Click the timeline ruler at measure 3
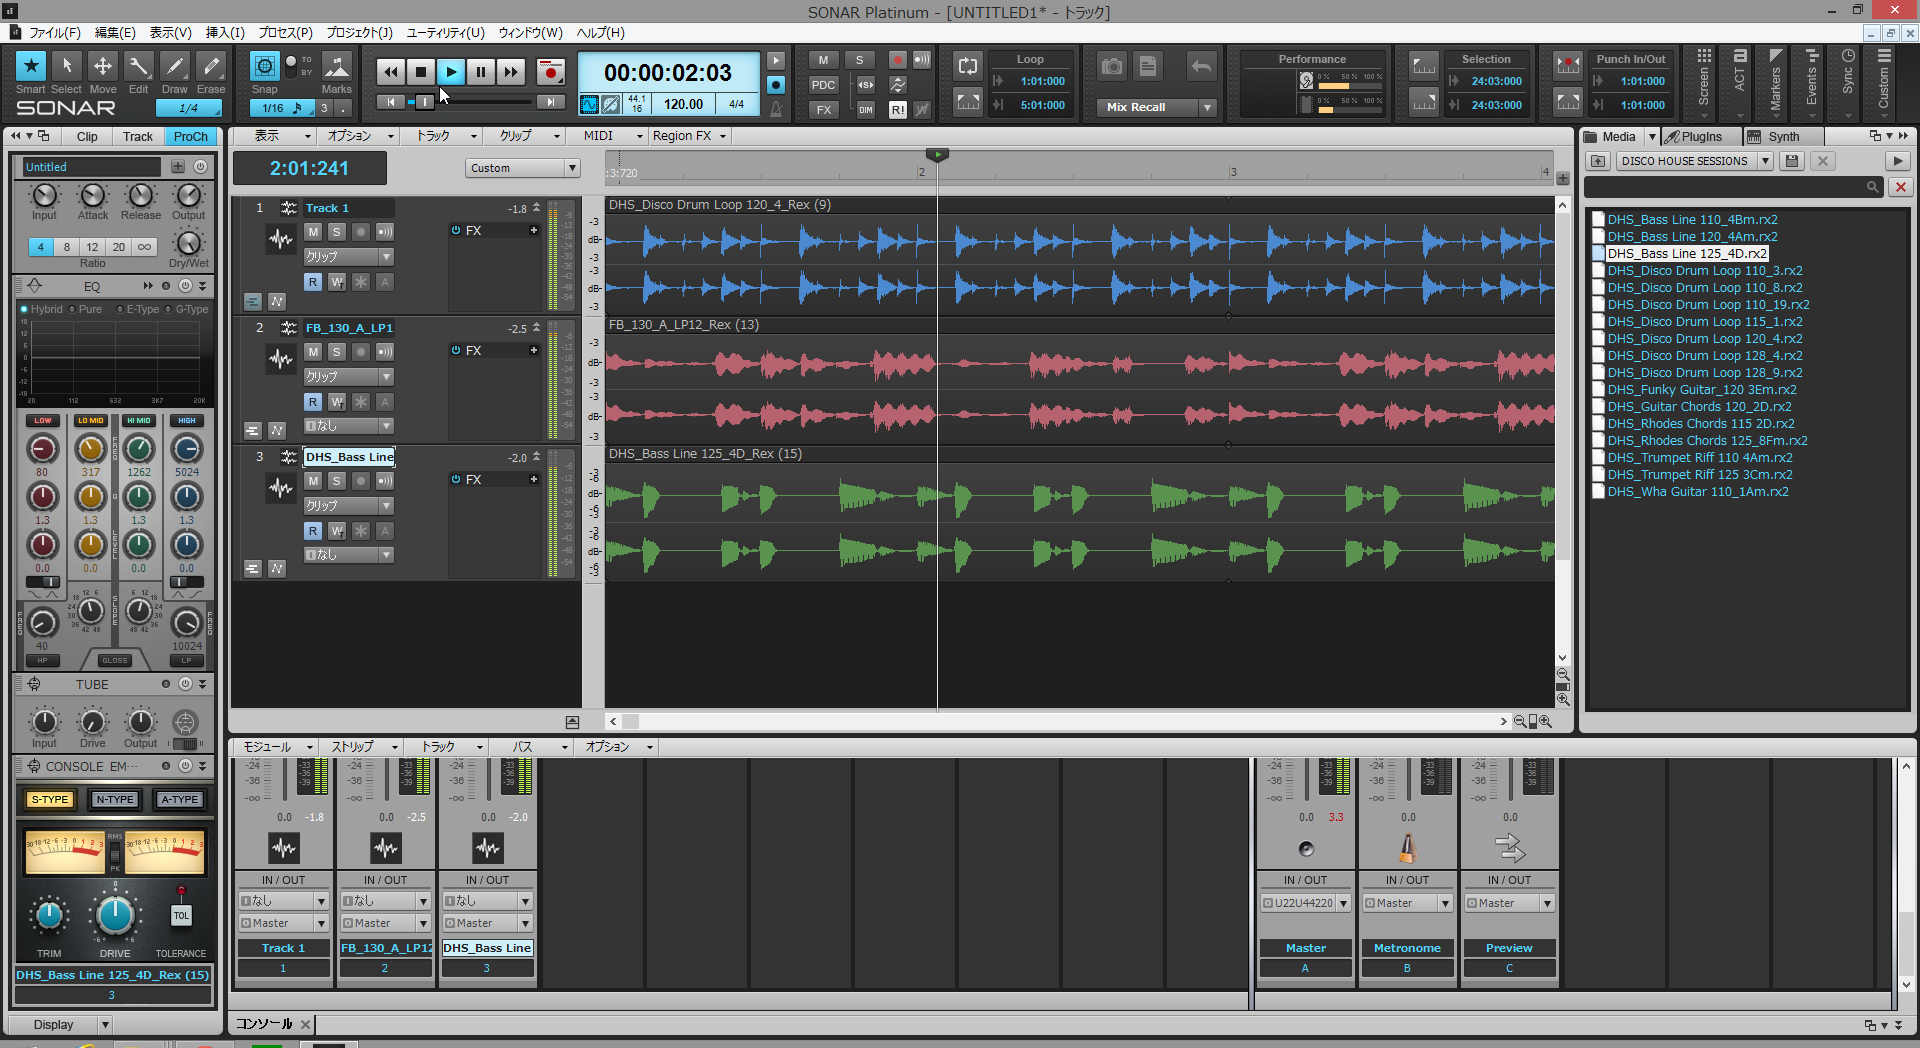This screenshot has width=1920, height=1048. [1233, 172]
